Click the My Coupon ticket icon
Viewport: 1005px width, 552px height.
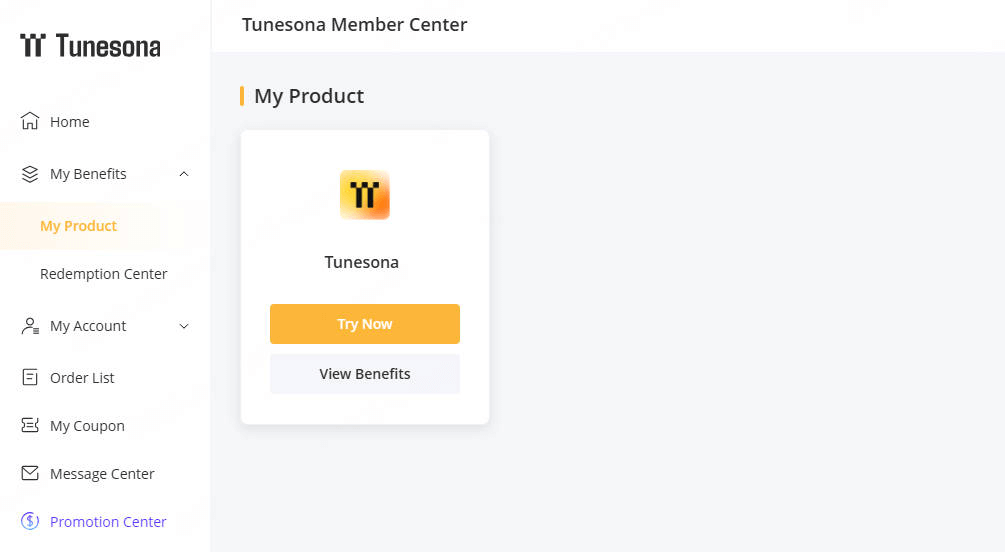(30, 426)
